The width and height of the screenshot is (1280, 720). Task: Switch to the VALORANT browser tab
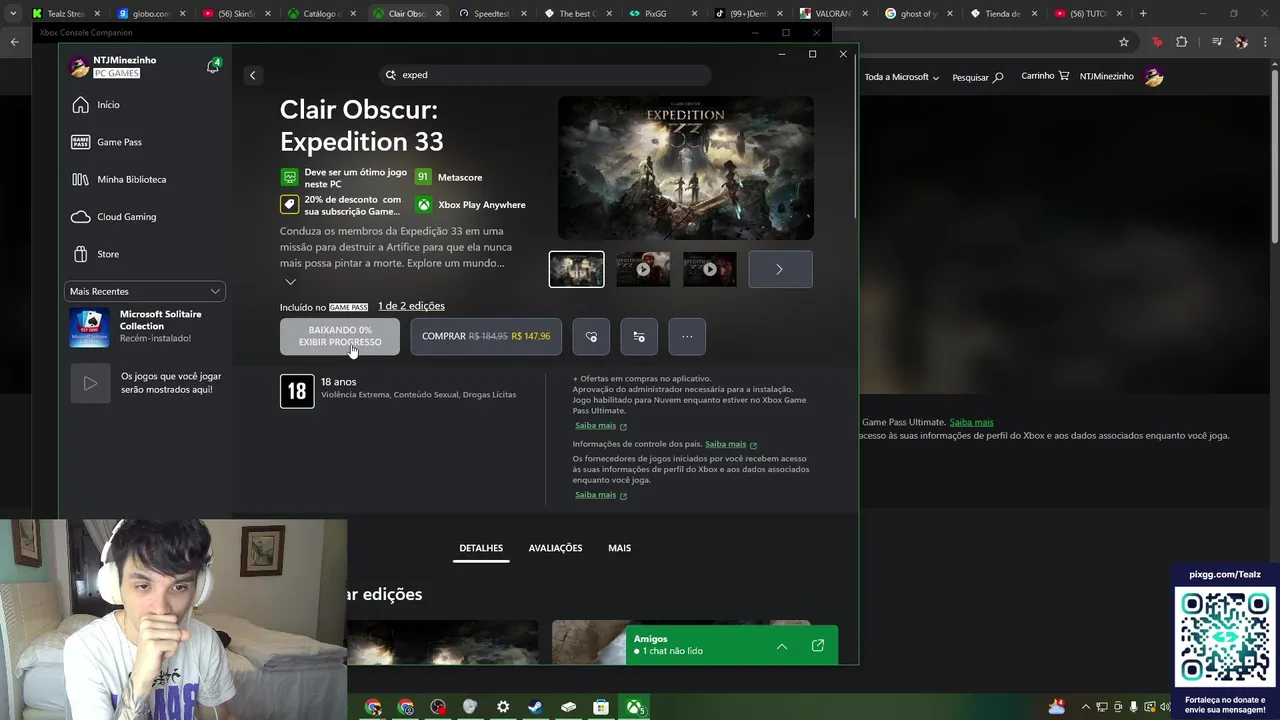click(x=832, y=14)
